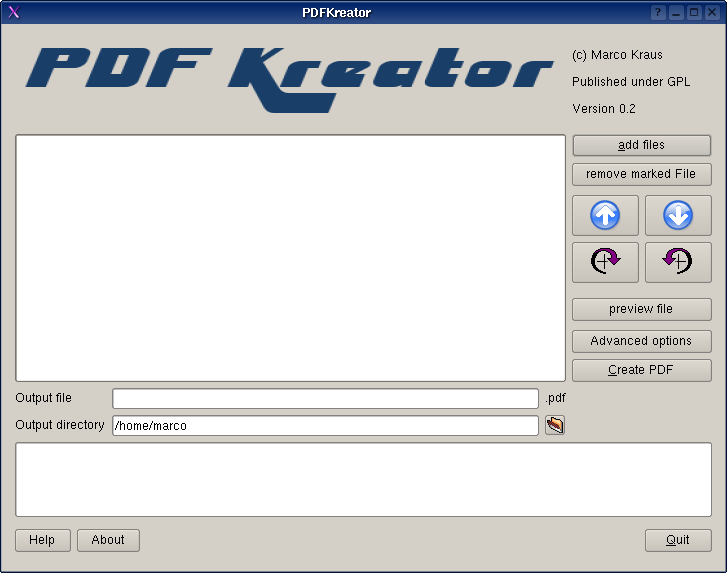Click the '(c) Marco Kraus' text
727x573 pixels.
pos(617,55)
